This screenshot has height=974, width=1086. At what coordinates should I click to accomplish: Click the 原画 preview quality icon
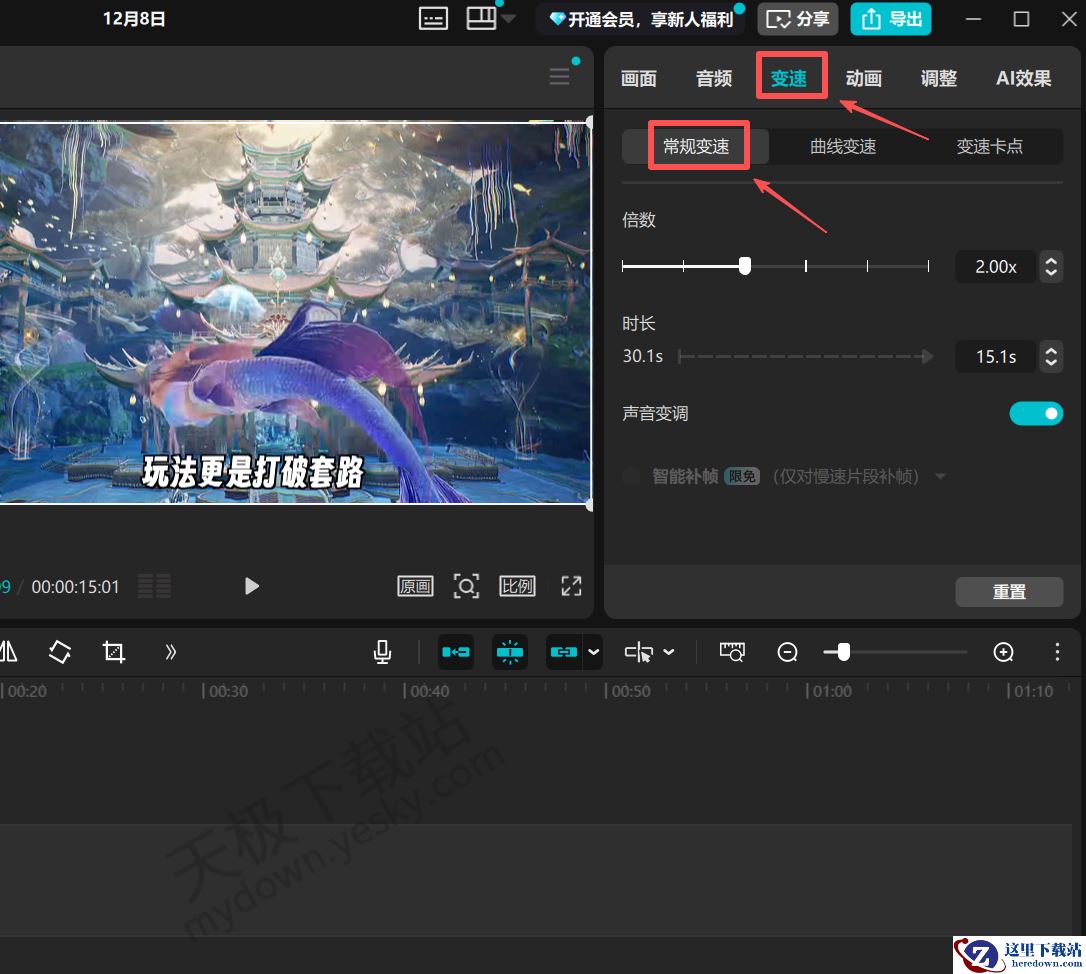pyautogui.click(x=415, y=586)
